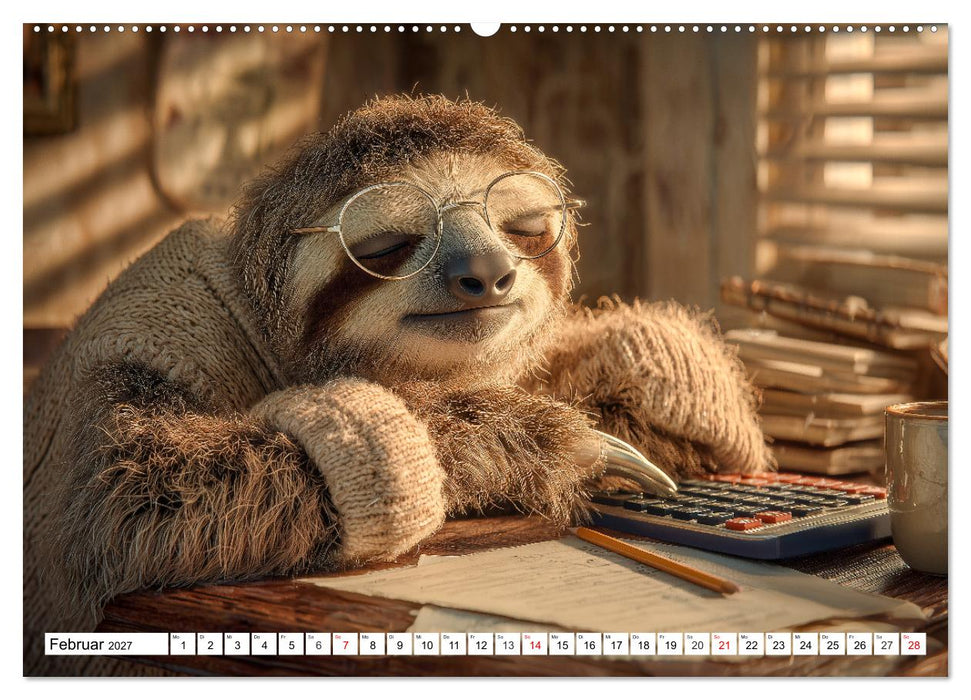
Task: Select red Sunday date 21
Action: tap(724, 644)
